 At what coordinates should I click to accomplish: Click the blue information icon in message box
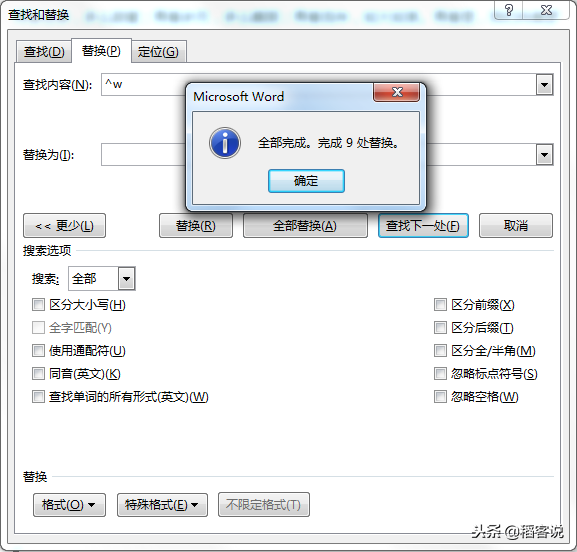point(225,143)
